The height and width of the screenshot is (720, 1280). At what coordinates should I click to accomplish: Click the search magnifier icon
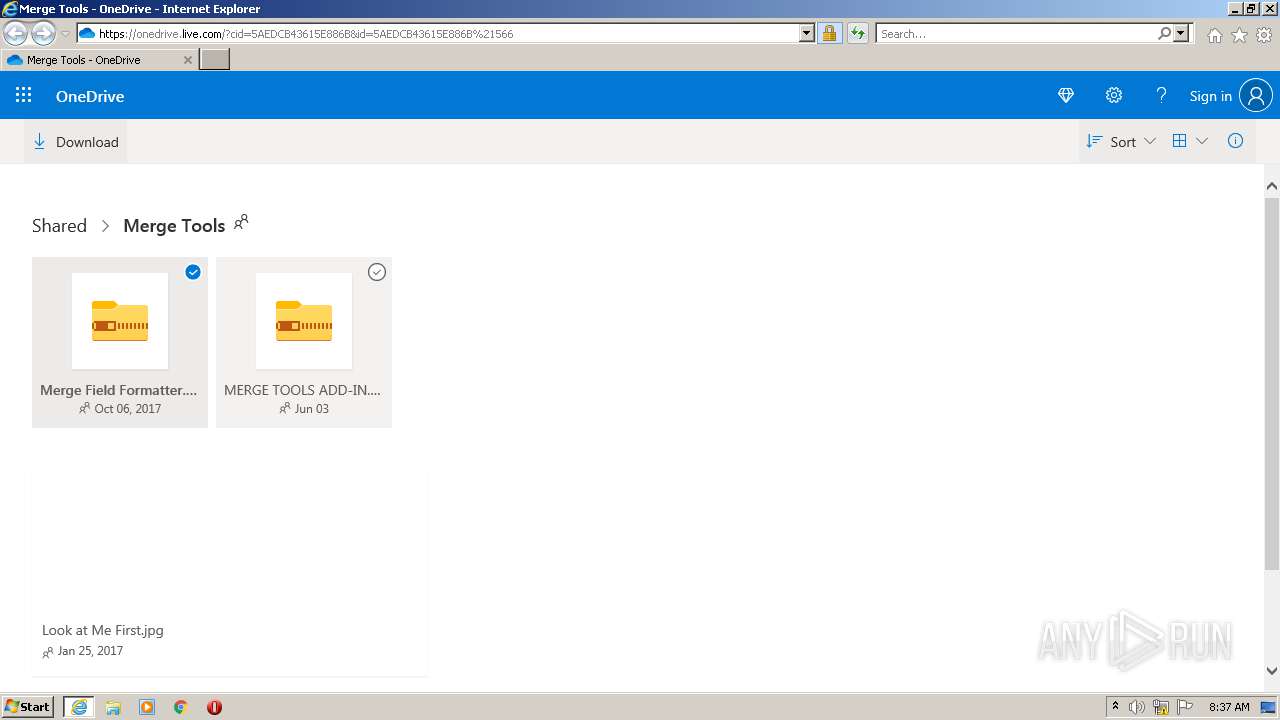pyautogui.click(x=1165, y=33)
